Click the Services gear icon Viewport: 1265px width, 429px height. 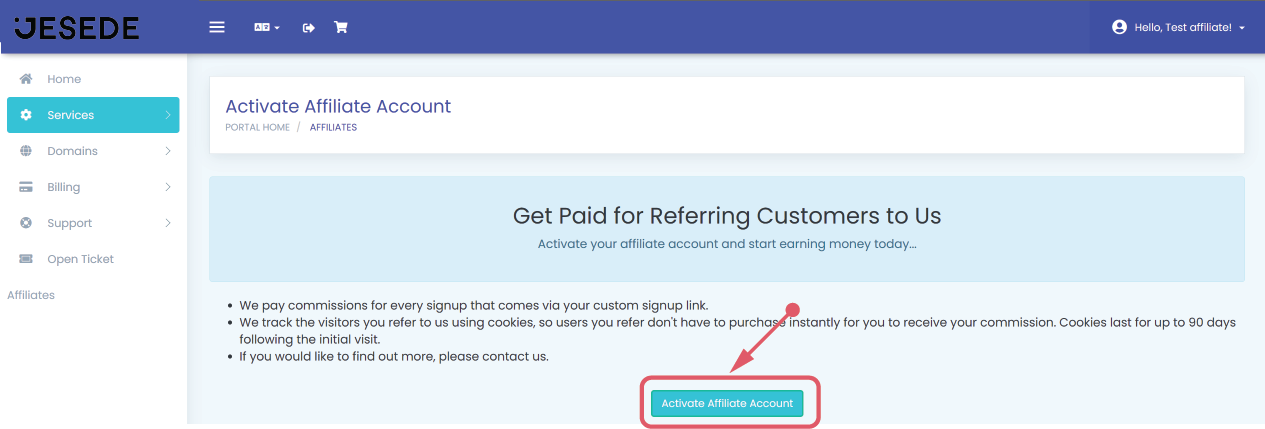point(26,115)
